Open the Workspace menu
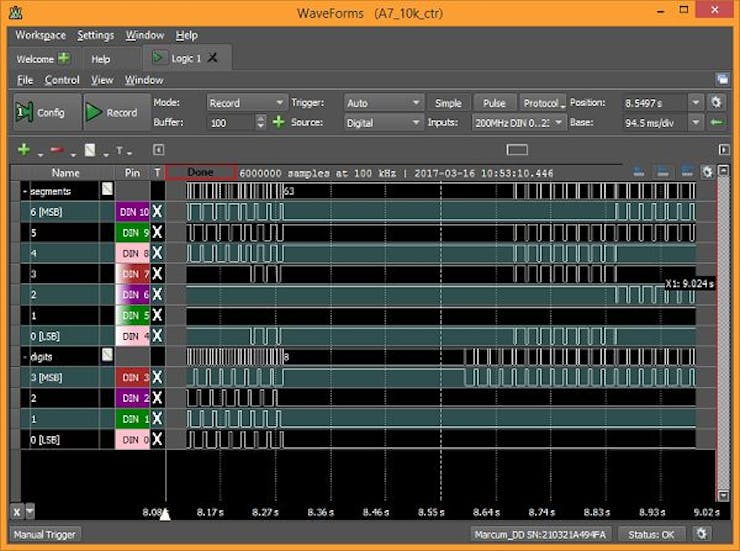The image size is (740, 551). (x=40, y=35)
